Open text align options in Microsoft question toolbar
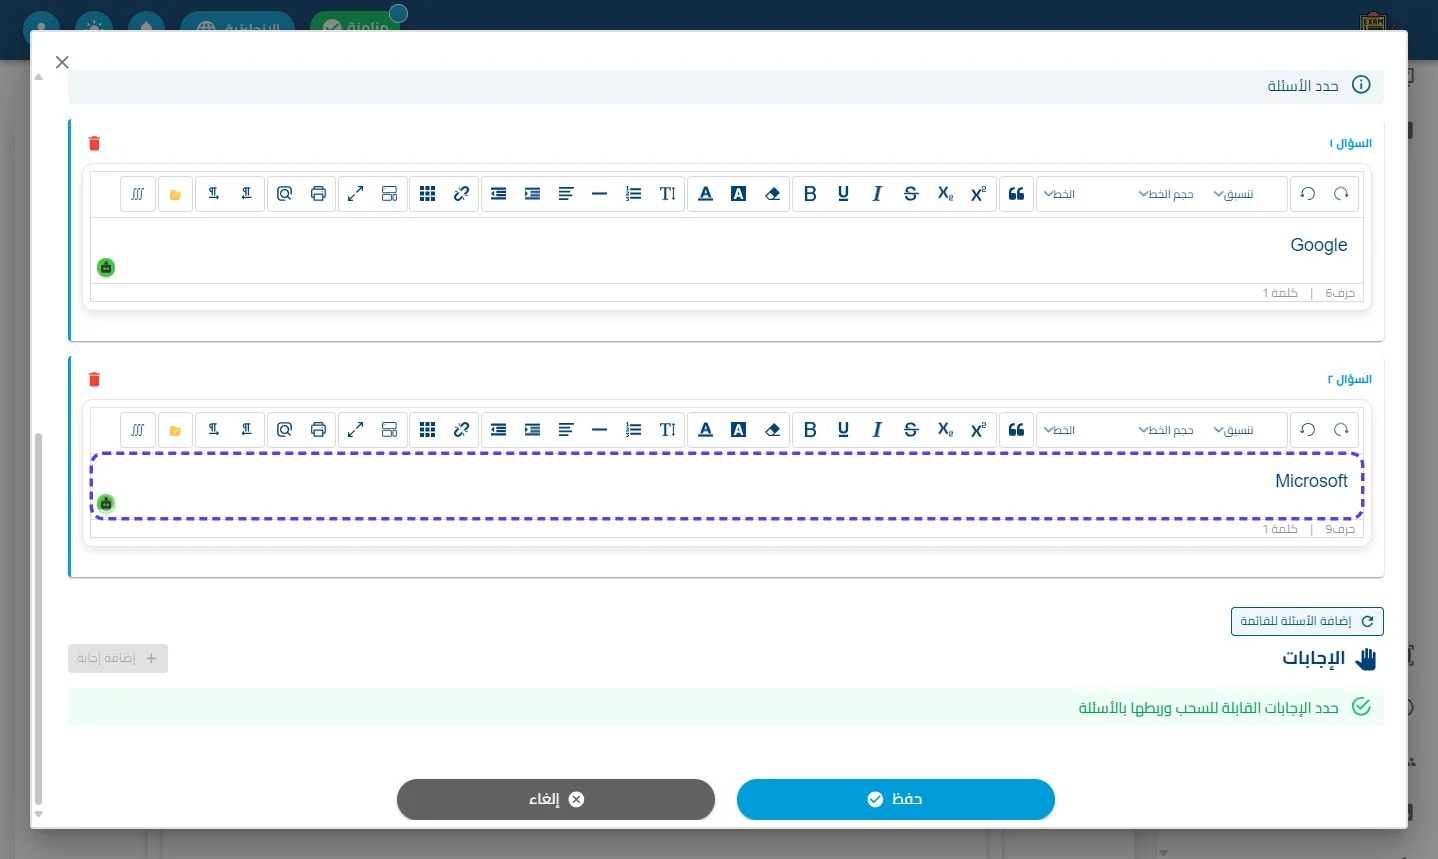This screenshot has height=859, width=1438. click(x=566, y=430)
